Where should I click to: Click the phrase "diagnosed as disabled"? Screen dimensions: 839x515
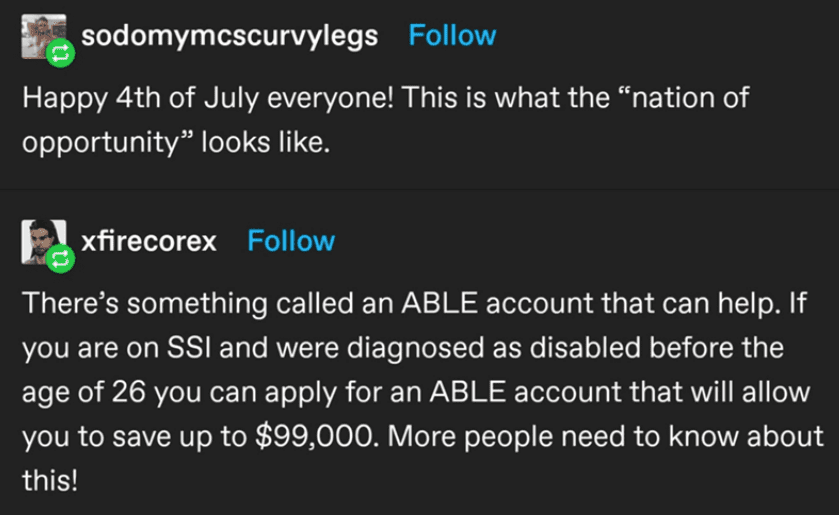click(x=493, y=348)
